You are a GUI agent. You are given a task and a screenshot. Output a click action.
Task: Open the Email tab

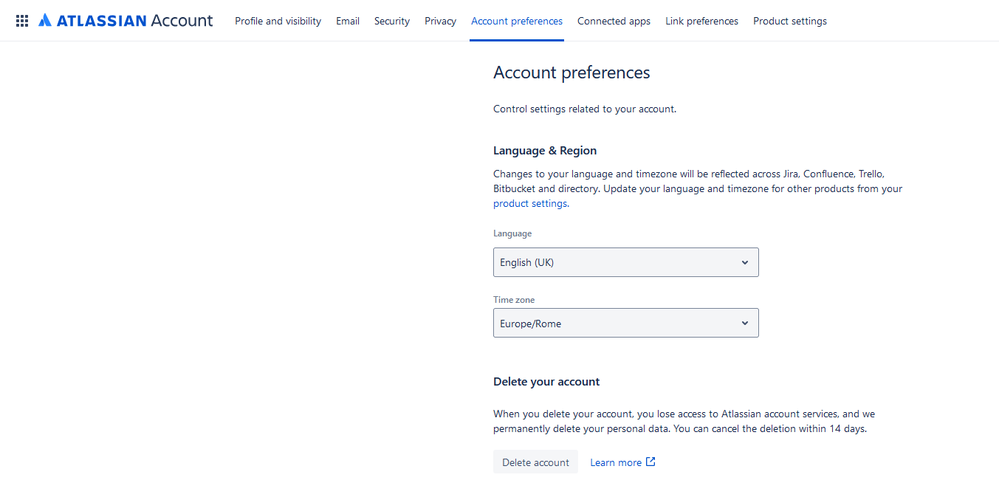click(348, 21)
